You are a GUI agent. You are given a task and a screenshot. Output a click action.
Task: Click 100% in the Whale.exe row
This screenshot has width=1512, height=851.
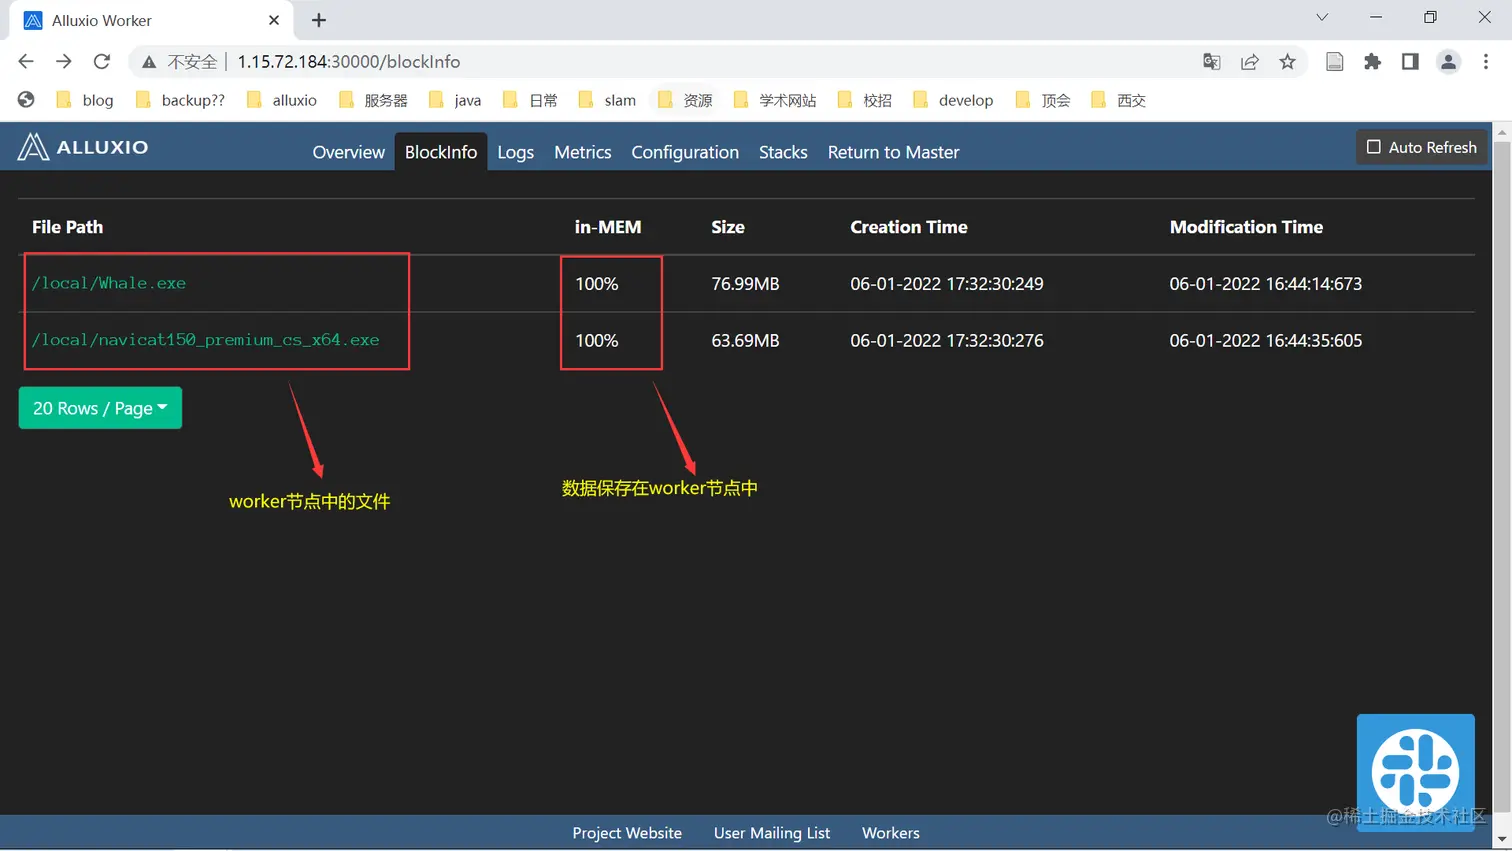point(597,284)
